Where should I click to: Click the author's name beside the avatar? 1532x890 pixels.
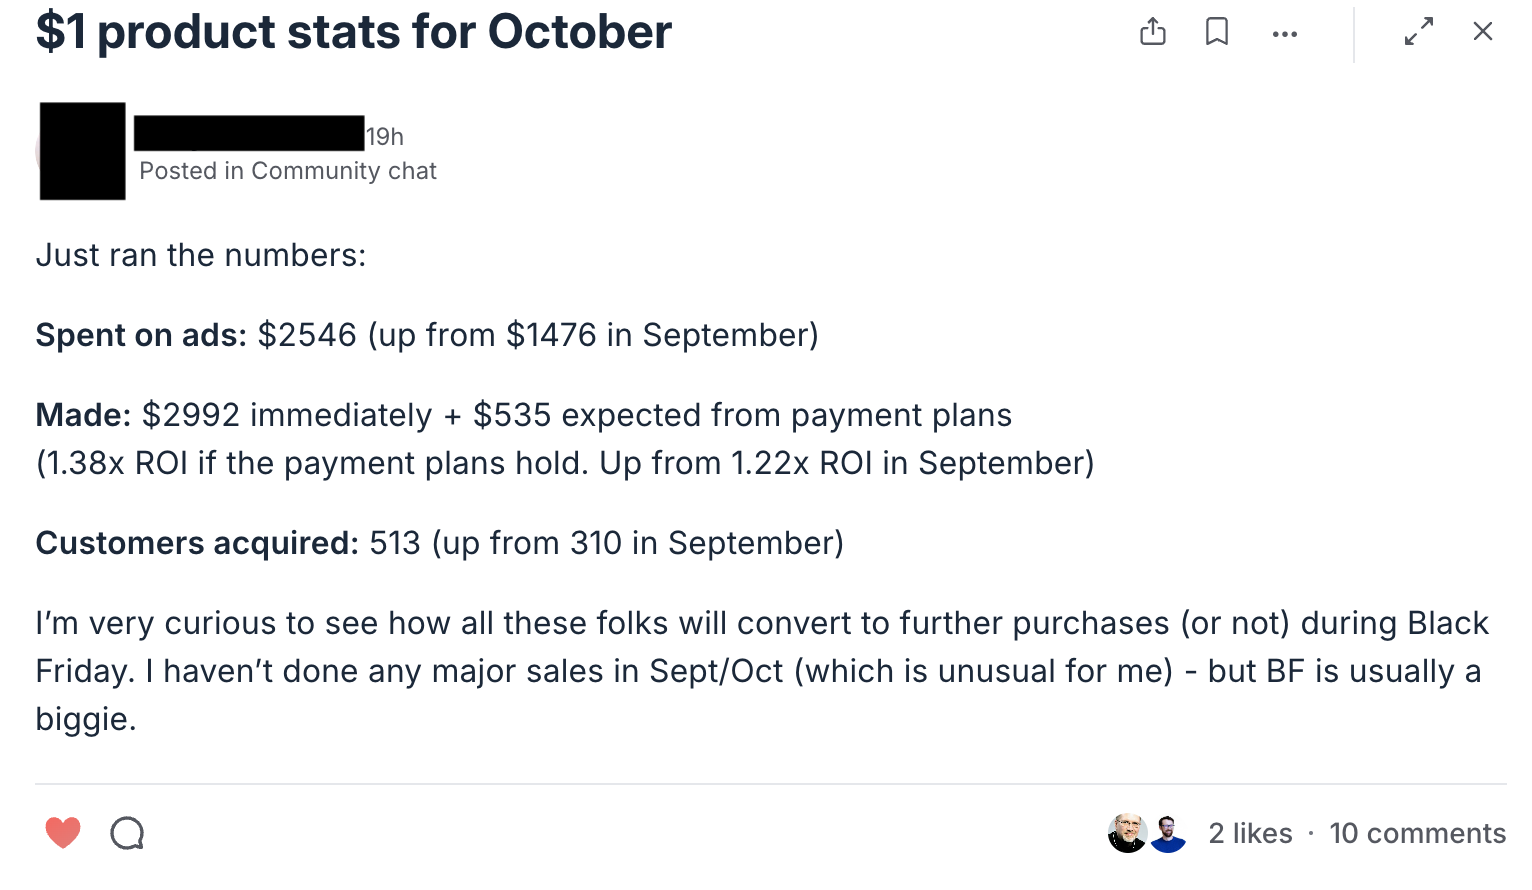pyautogui.click(x=249, y=134)
